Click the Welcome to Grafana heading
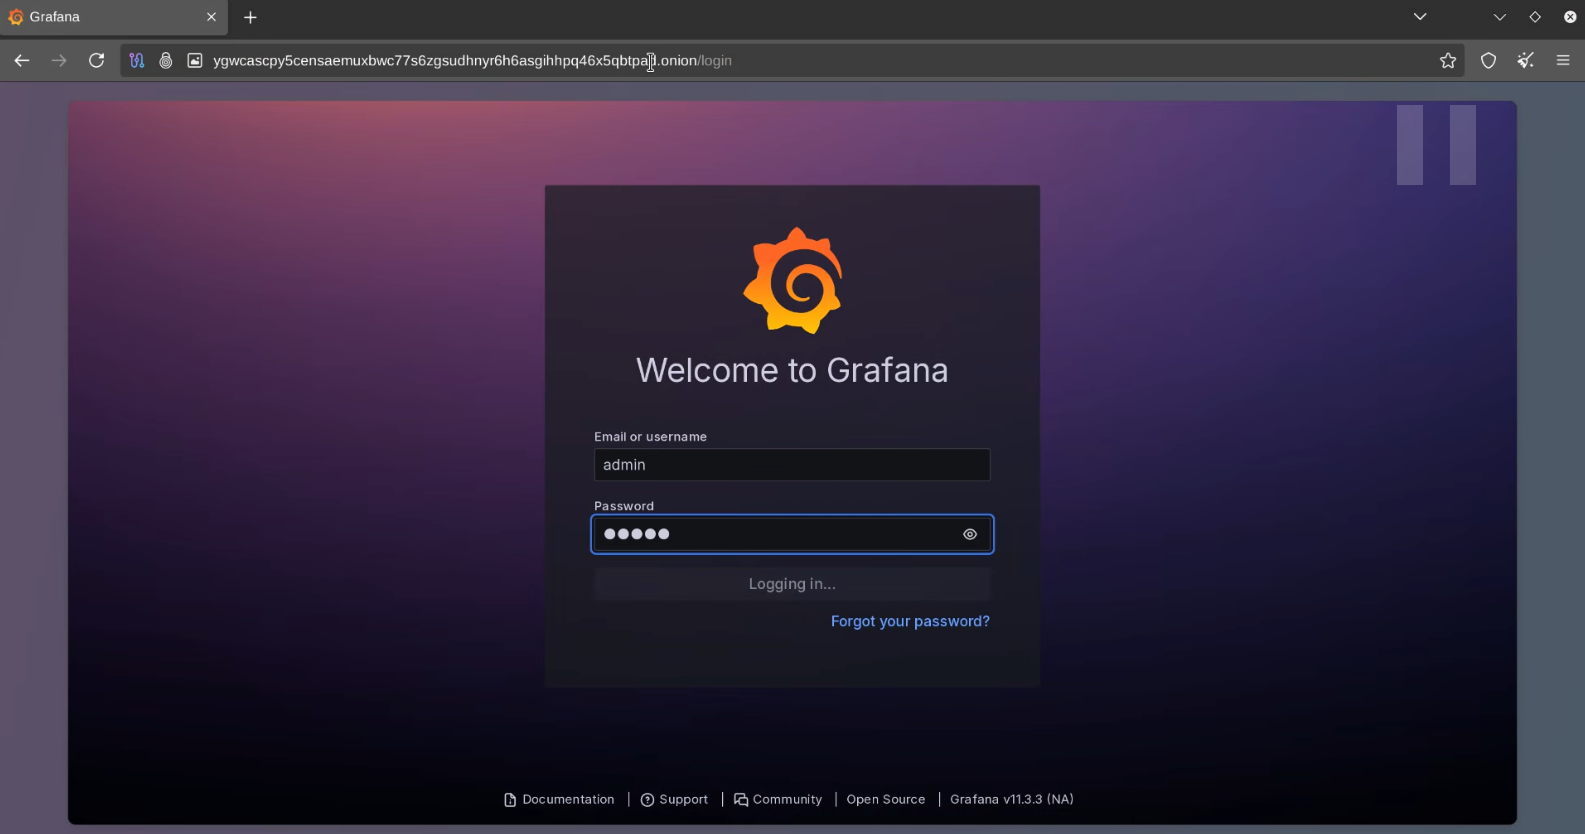The height and width of the screenshot is (834, 1585). tap(792, 371)
